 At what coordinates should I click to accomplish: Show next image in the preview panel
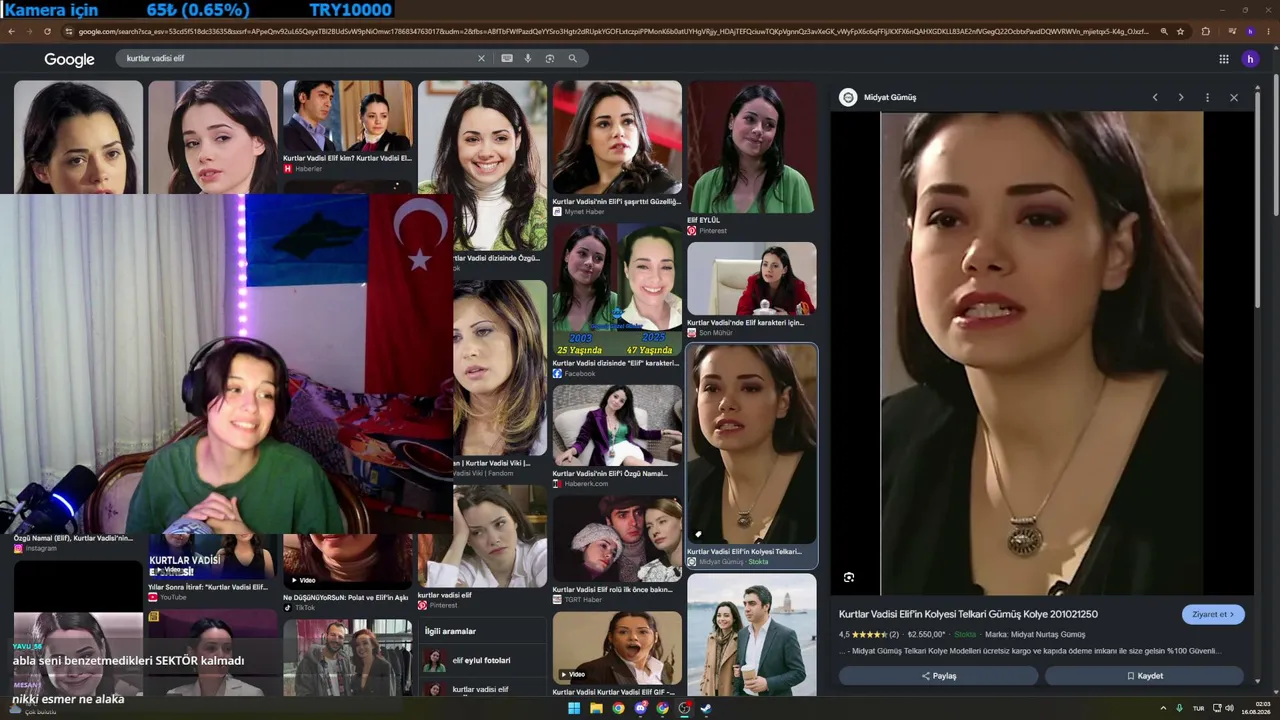pos(1181,97)
